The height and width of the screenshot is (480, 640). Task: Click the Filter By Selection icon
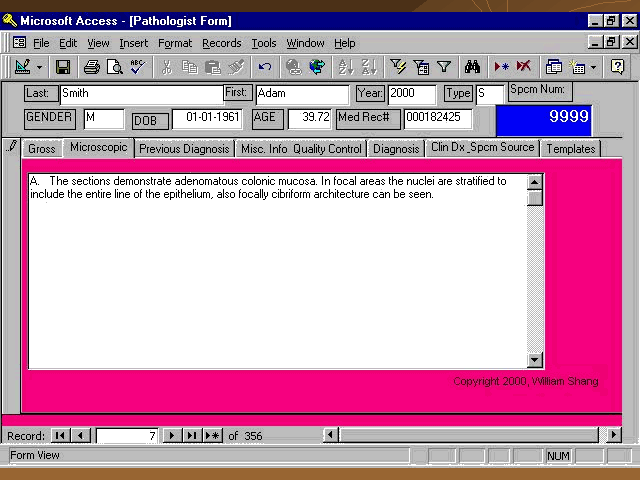click(398, 67)
